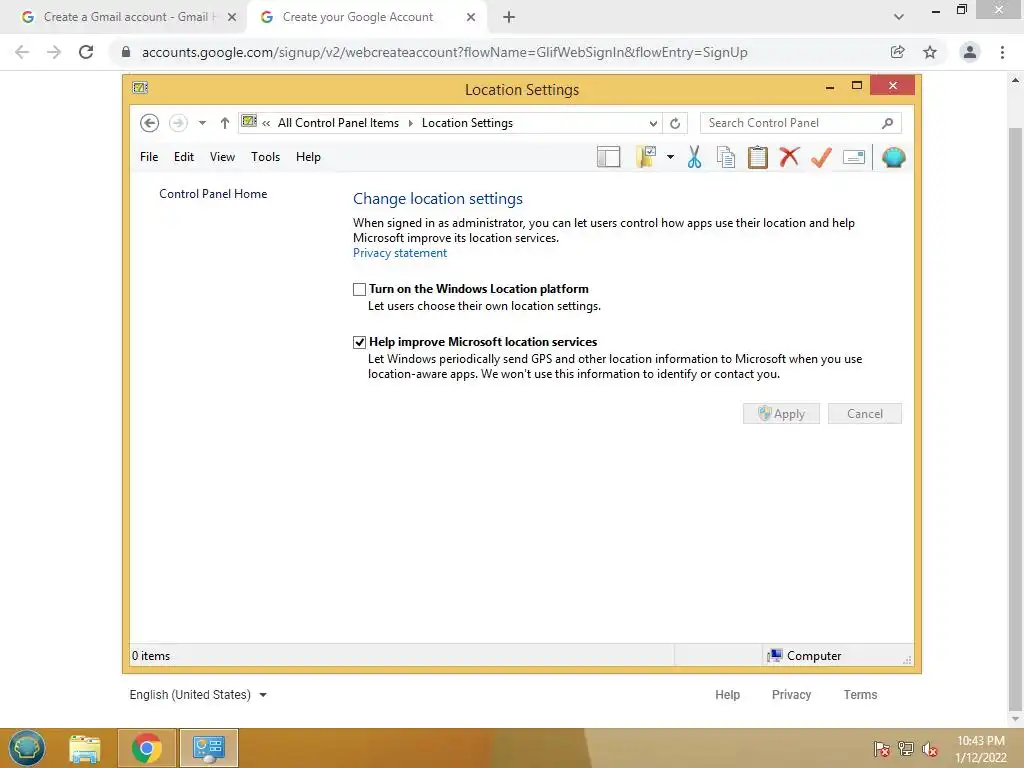This screenshot has width=1024, height=768.
Task: Click the orange checkmark toolbar icon
Action: click(x=821, y=157)
